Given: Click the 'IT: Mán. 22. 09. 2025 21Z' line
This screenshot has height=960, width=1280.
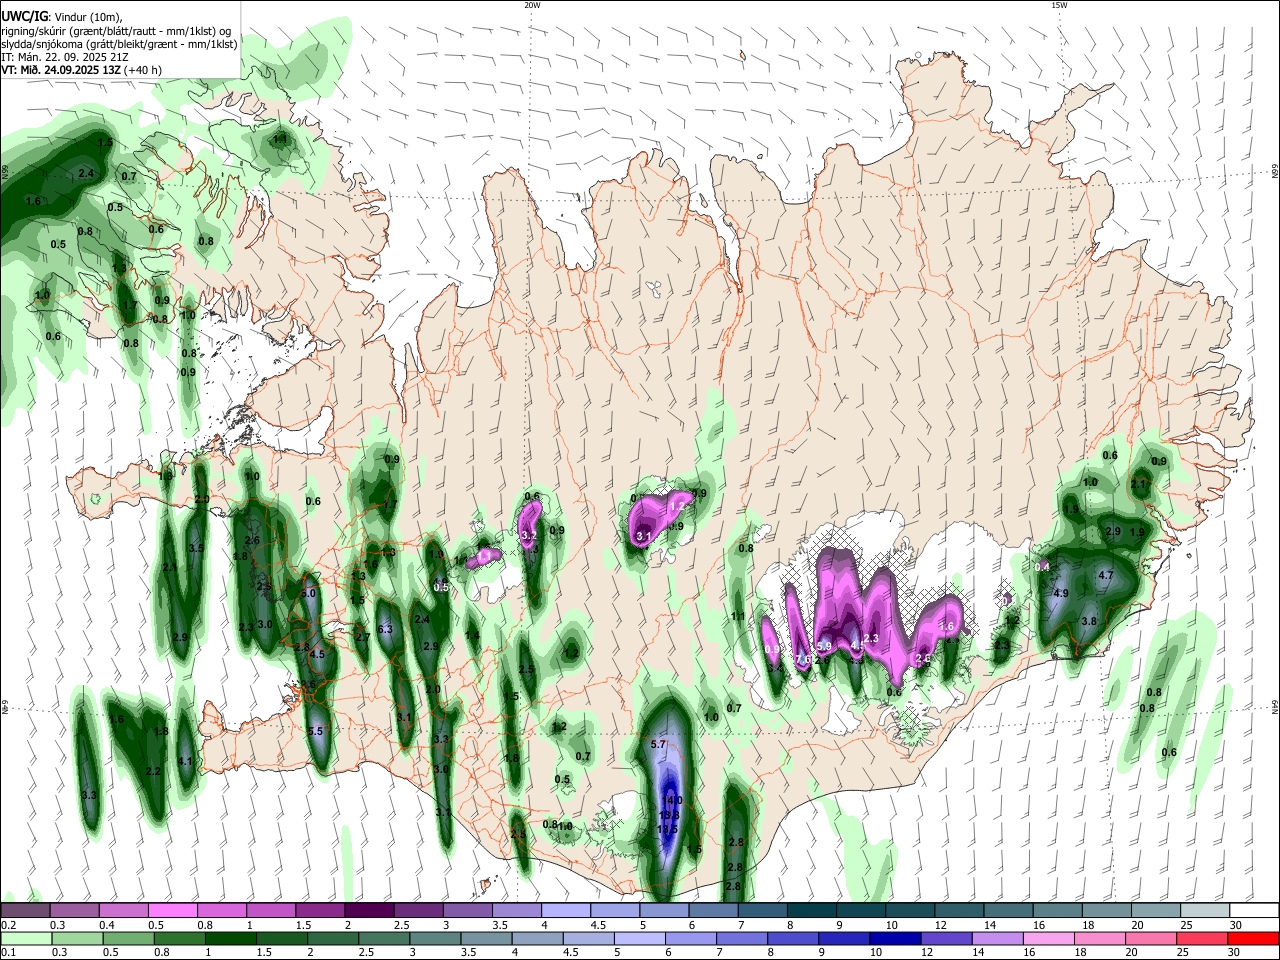Looking at the screenshot, I should tap(65, 57).
